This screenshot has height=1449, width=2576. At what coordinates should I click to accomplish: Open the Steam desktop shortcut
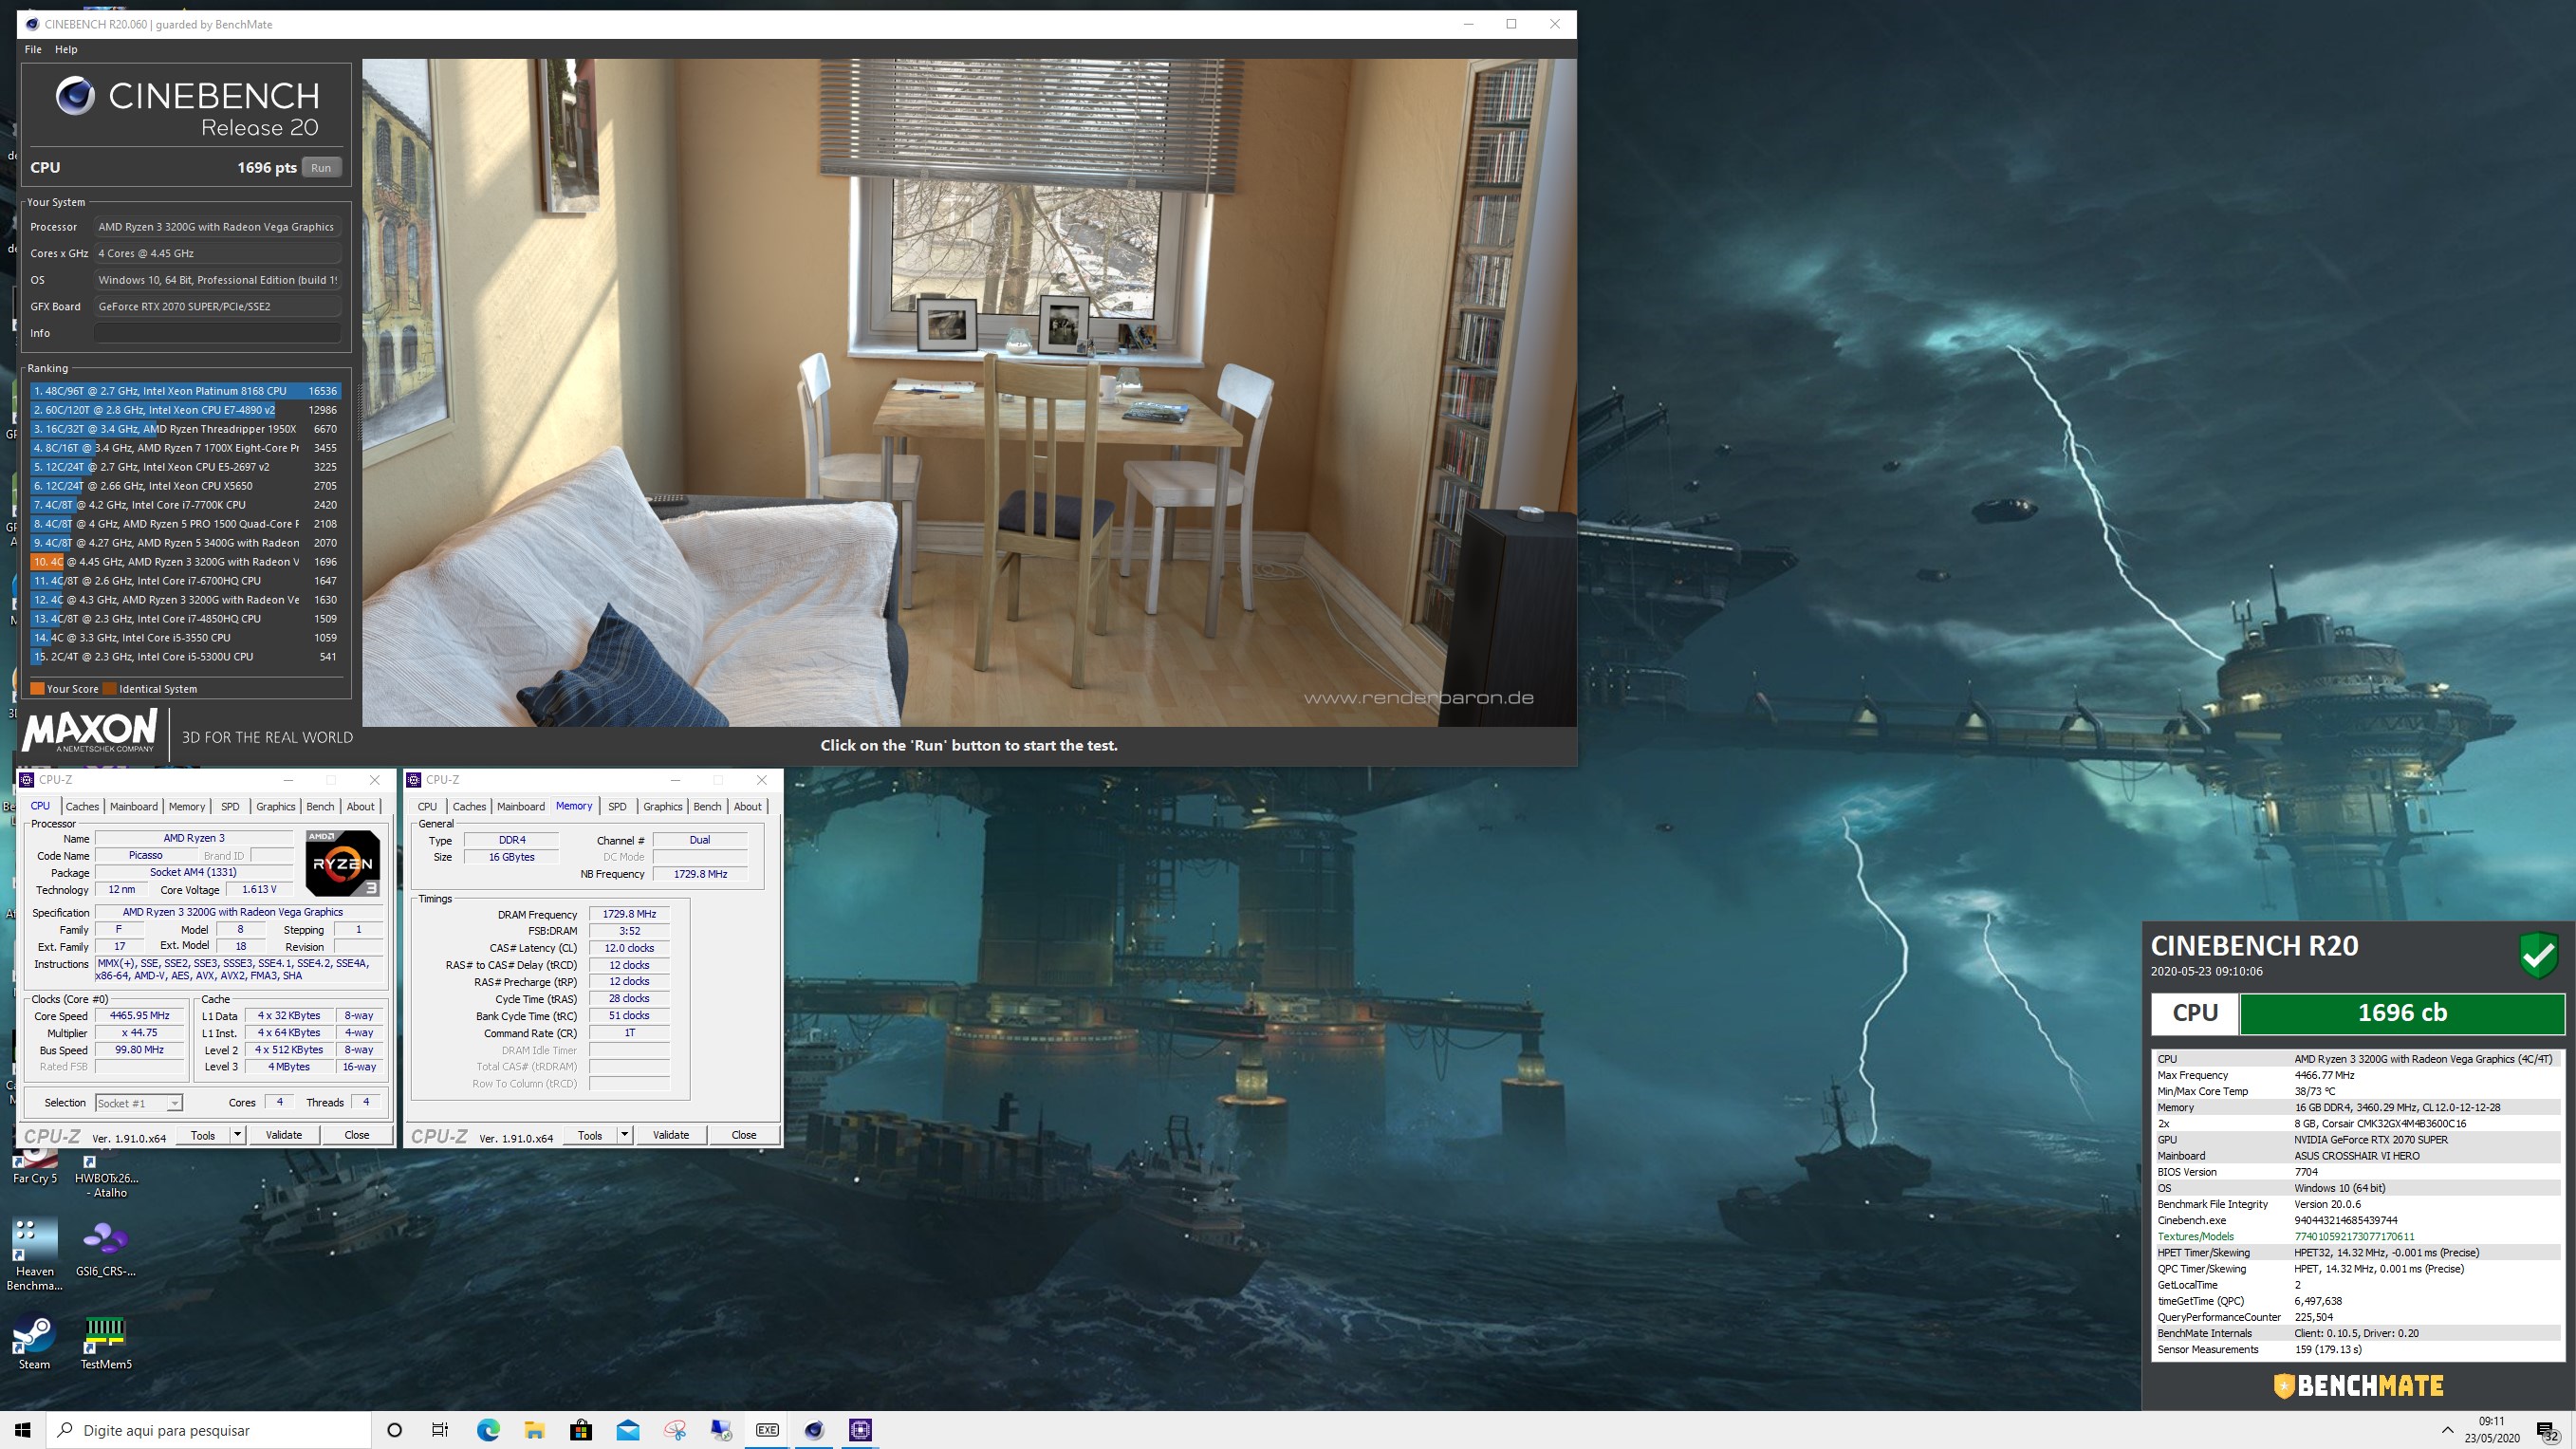click(x=34, y=1341)
